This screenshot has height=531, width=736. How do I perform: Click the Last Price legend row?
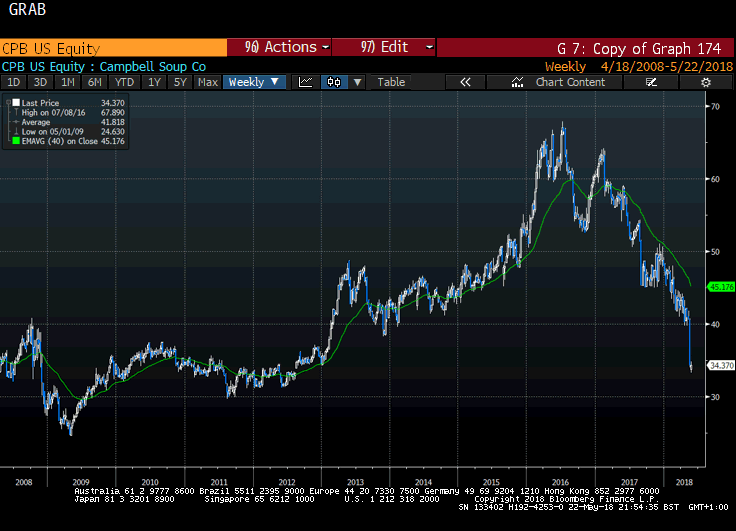(x=66, y=103)
